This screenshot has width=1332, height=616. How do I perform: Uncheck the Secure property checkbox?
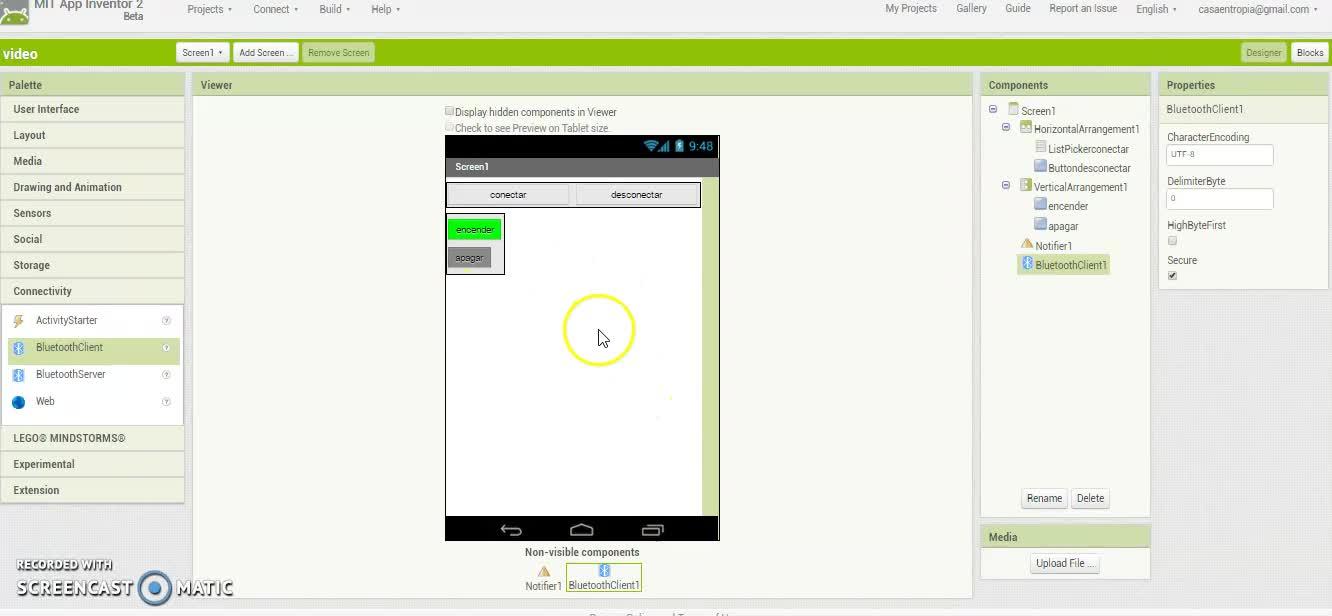point(1172,276)
